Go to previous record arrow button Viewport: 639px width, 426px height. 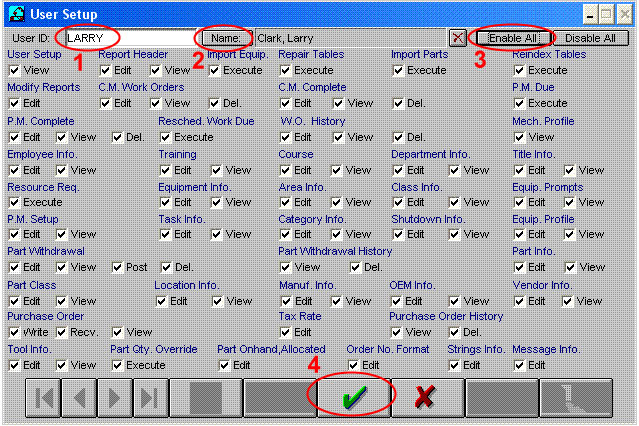79,398
